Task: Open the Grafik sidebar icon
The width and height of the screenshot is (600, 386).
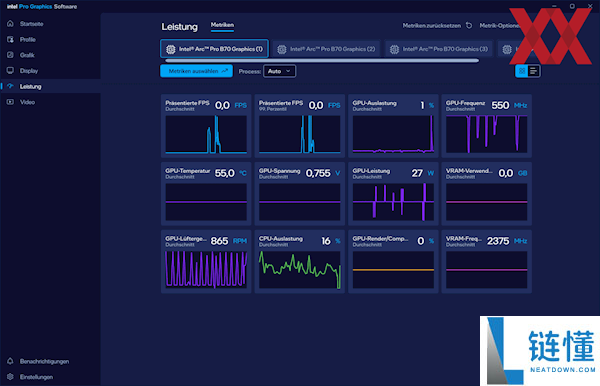Action: pos(10,55)
